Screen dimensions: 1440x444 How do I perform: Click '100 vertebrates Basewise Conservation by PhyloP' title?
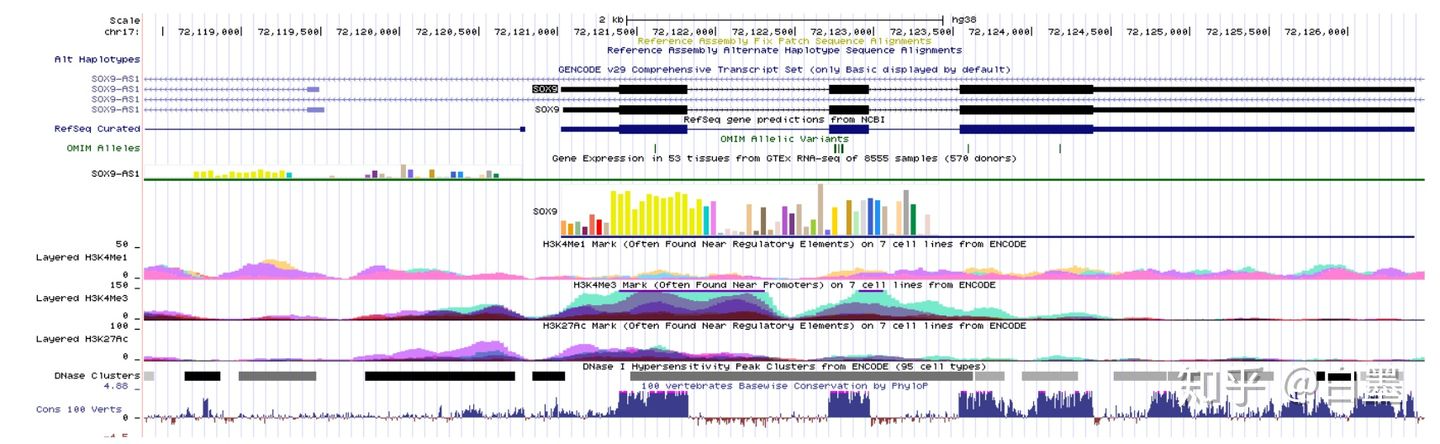tap(784, 385)
